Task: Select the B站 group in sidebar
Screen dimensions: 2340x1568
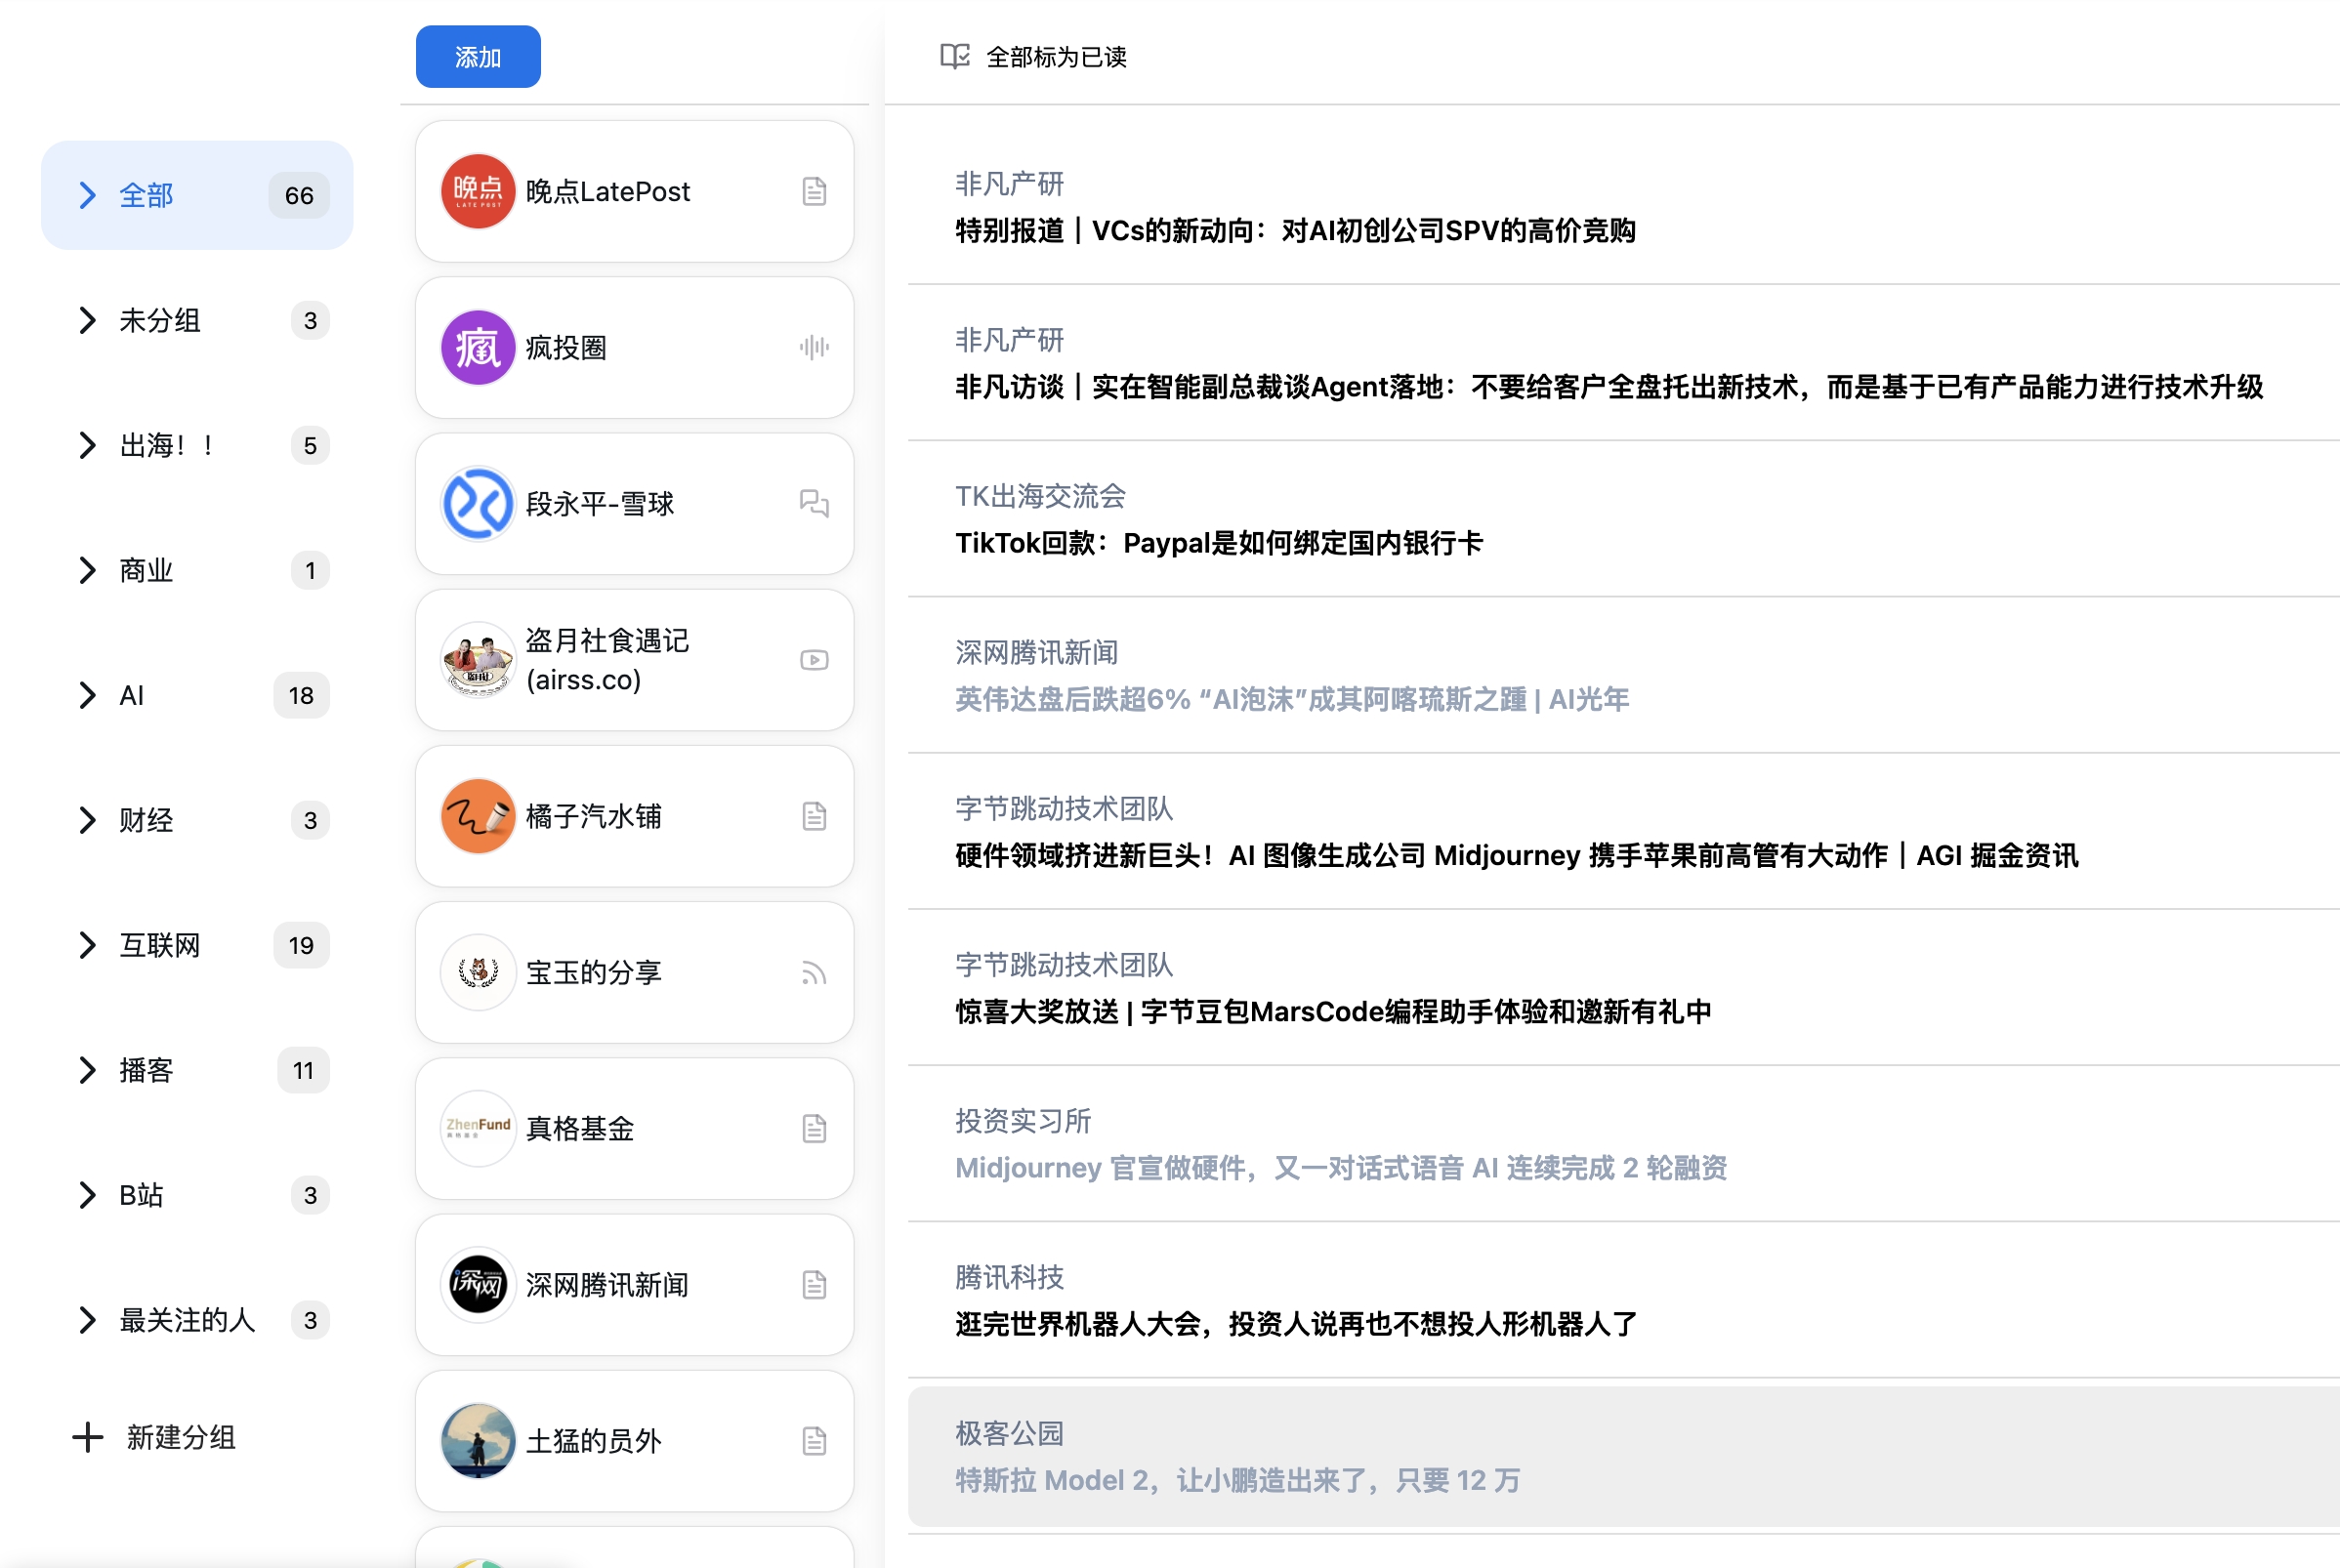Action: (x=141, y=1195)
